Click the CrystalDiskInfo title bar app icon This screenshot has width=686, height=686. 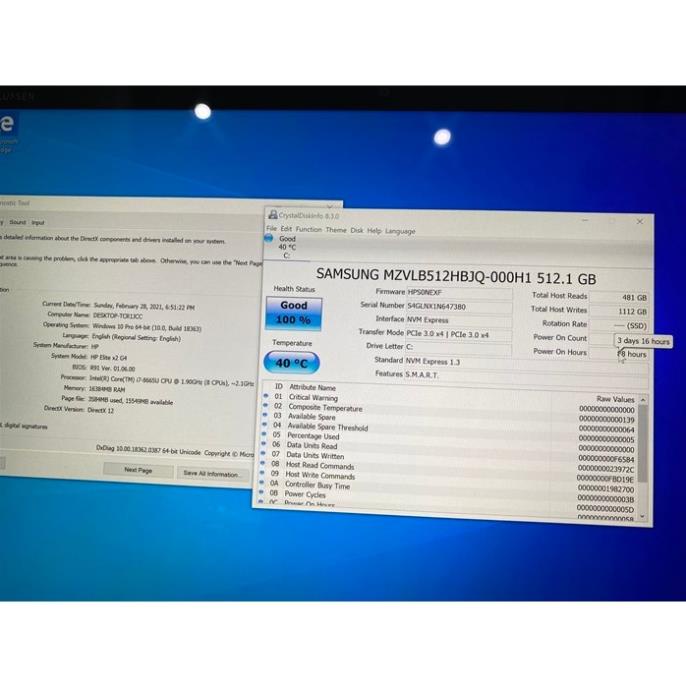[x=270, y=215]
